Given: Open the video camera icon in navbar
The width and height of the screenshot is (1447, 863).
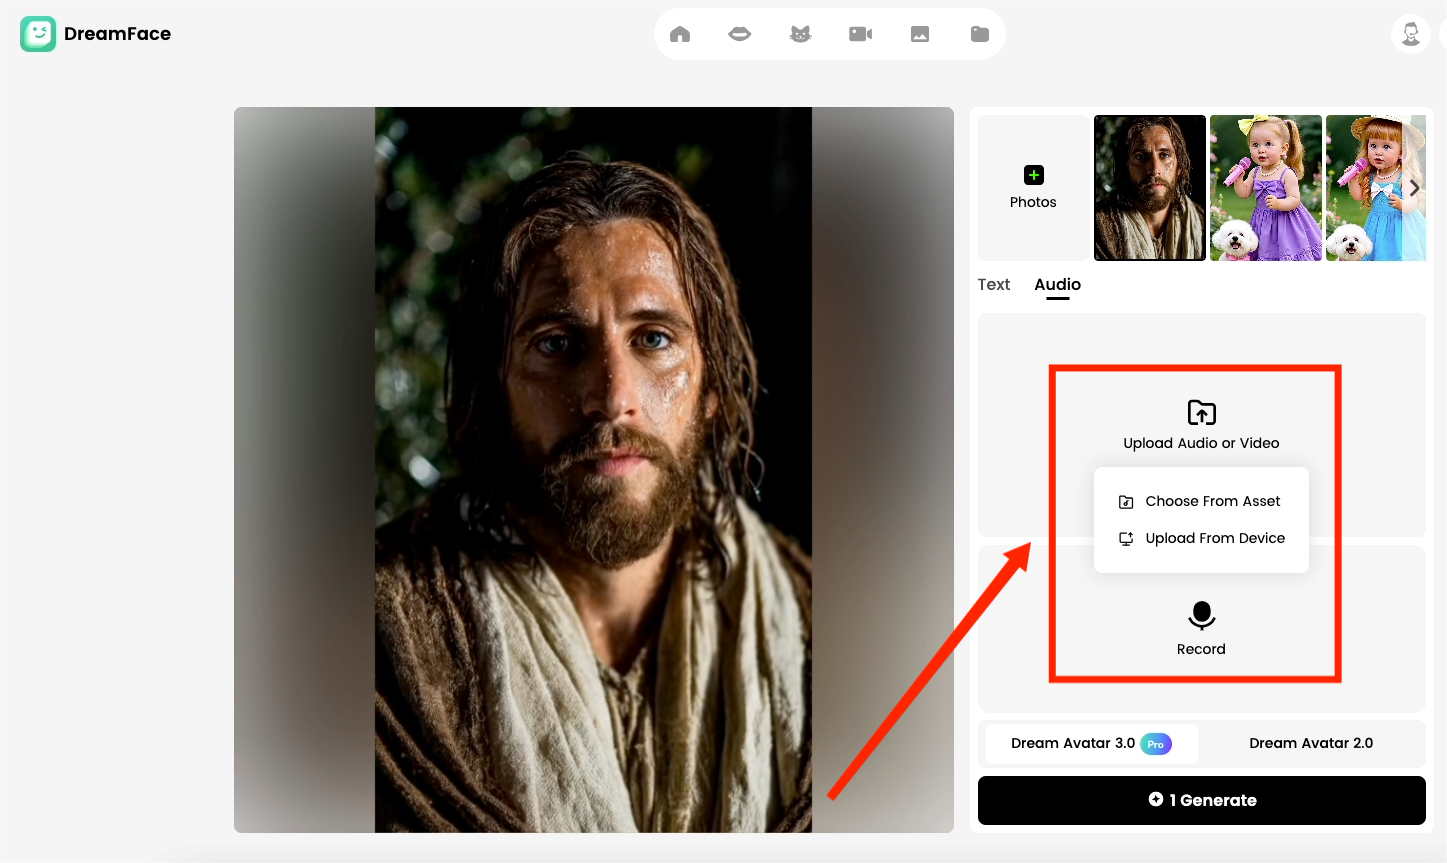Looking at the screenshot, I should pos(860,34).
